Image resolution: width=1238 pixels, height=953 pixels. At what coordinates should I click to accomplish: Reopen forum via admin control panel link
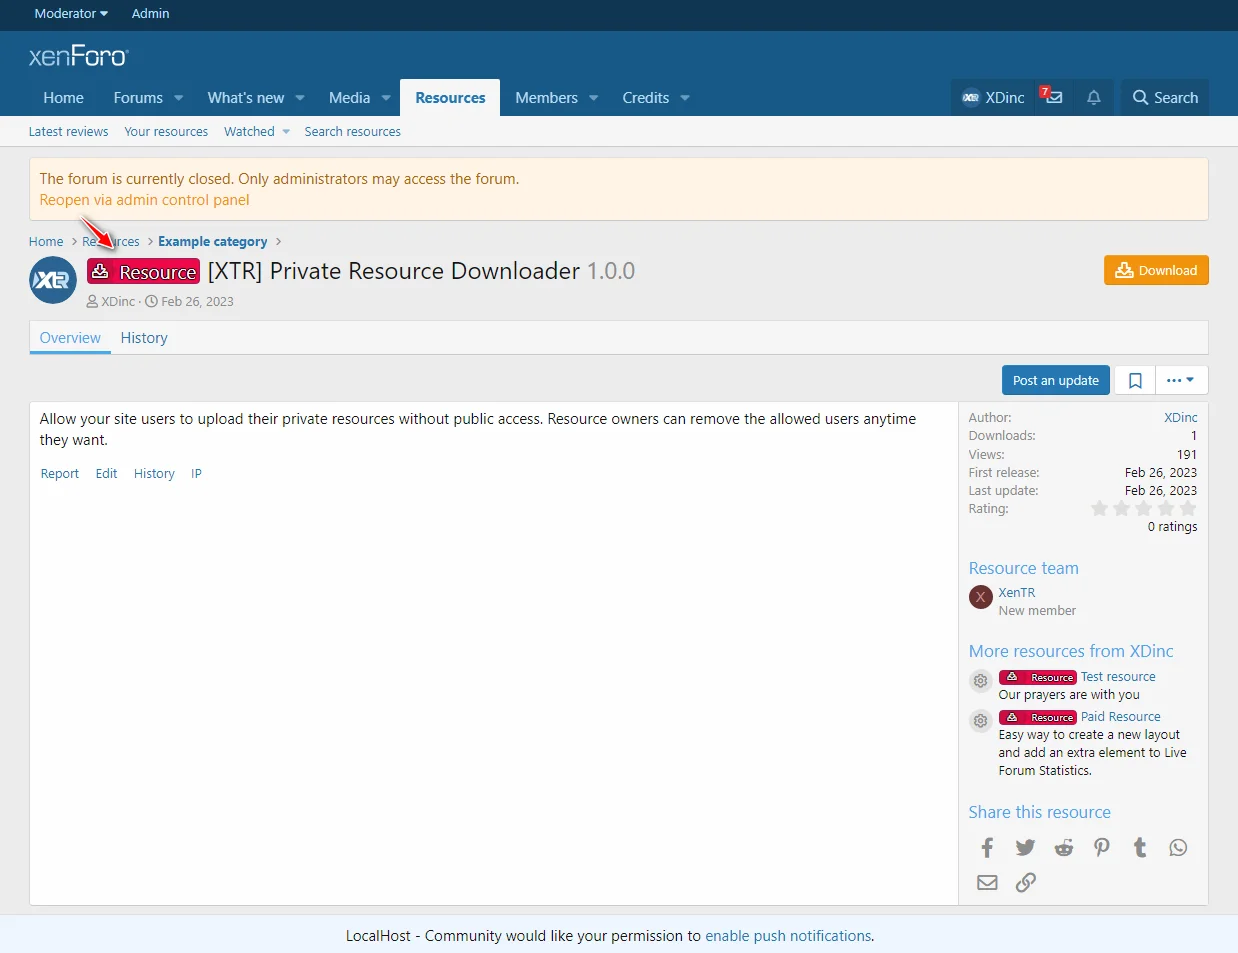(143, 200)
